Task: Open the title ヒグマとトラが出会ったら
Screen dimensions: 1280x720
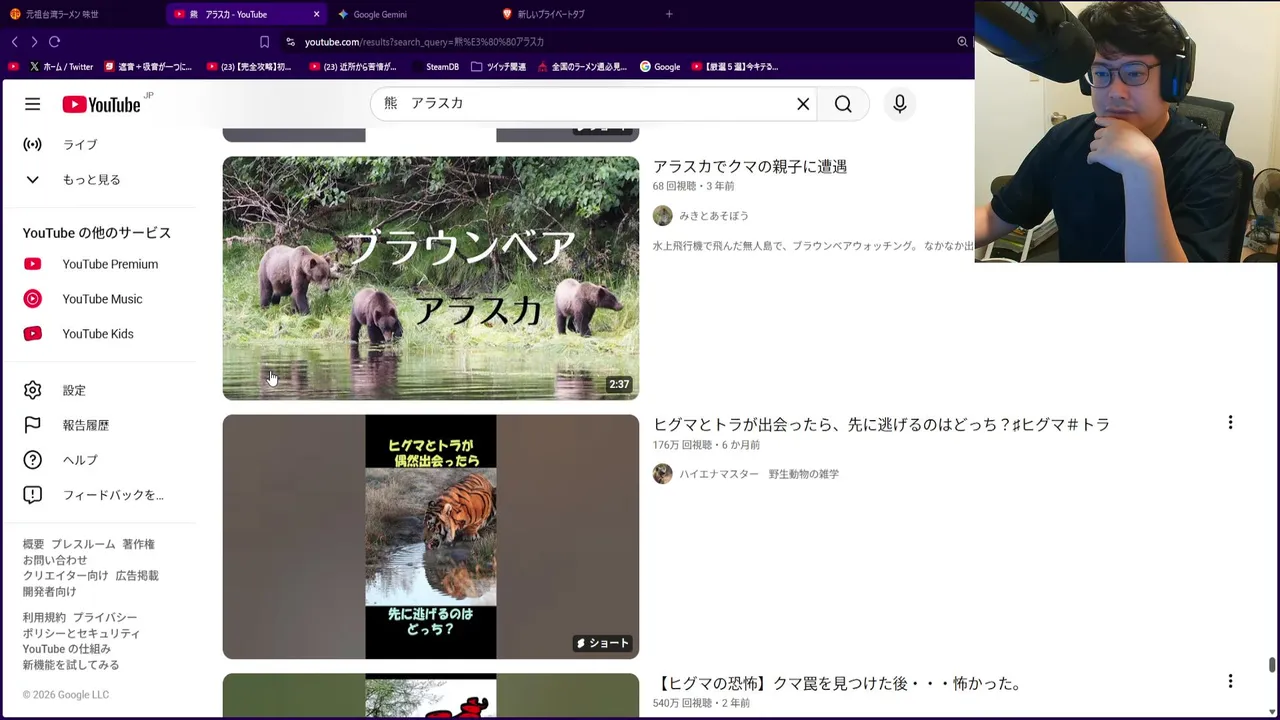Action: (881, 425)
